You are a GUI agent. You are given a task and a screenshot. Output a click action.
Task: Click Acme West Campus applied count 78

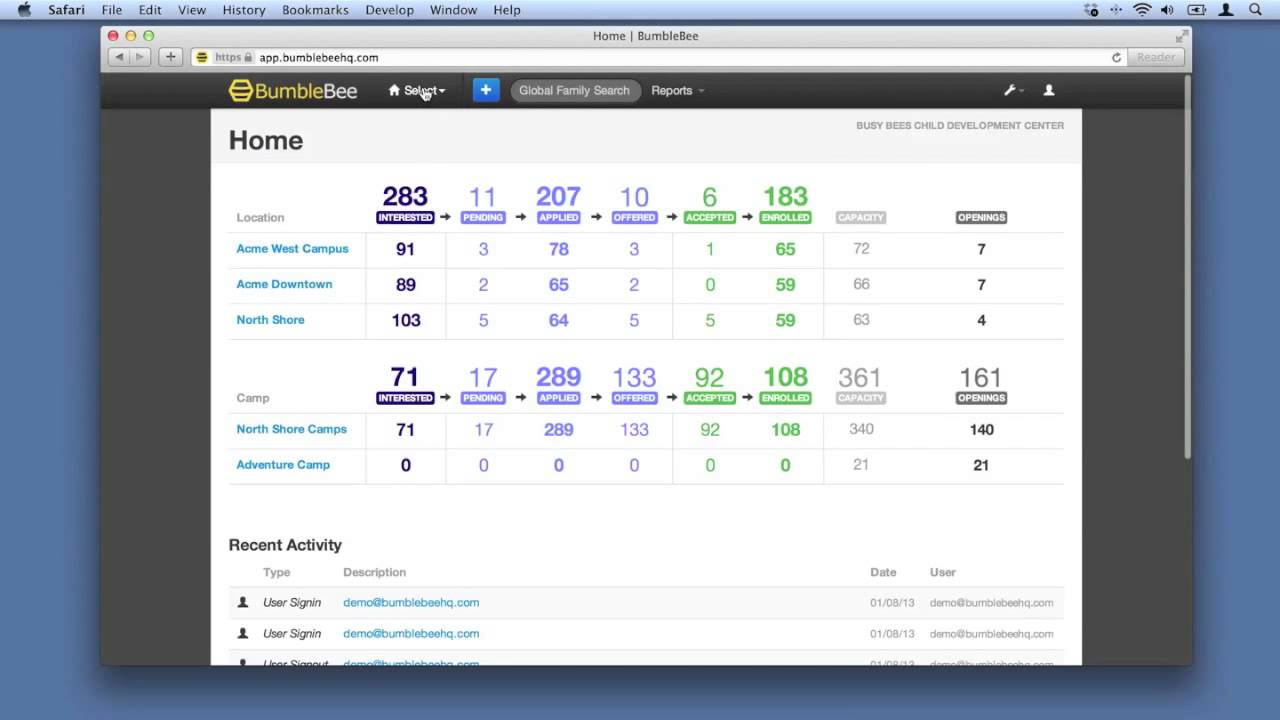click(558, 249)
